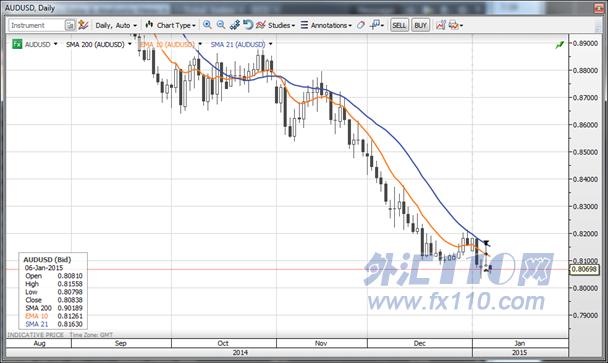The image size is (608, 363).
Task: Click the green FX icon beside AUDUSD
Action: coord(17,44)
